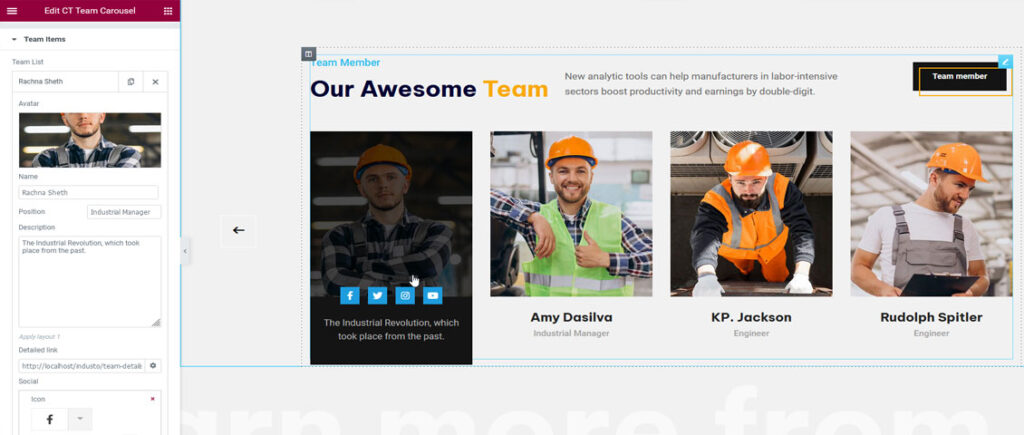1024x435 pixels.
Task: Click the Instagram icon on team card
Action: (x=405, y=295)
